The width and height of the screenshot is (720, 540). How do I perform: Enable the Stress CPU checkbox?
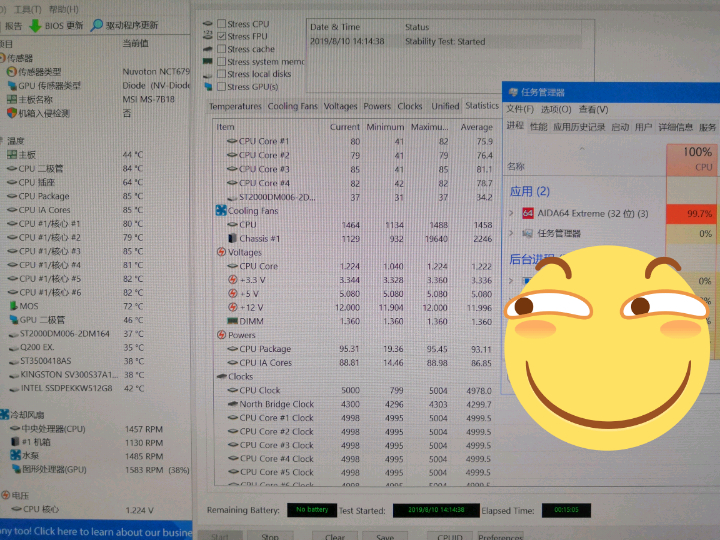click(x=221, y=23)
